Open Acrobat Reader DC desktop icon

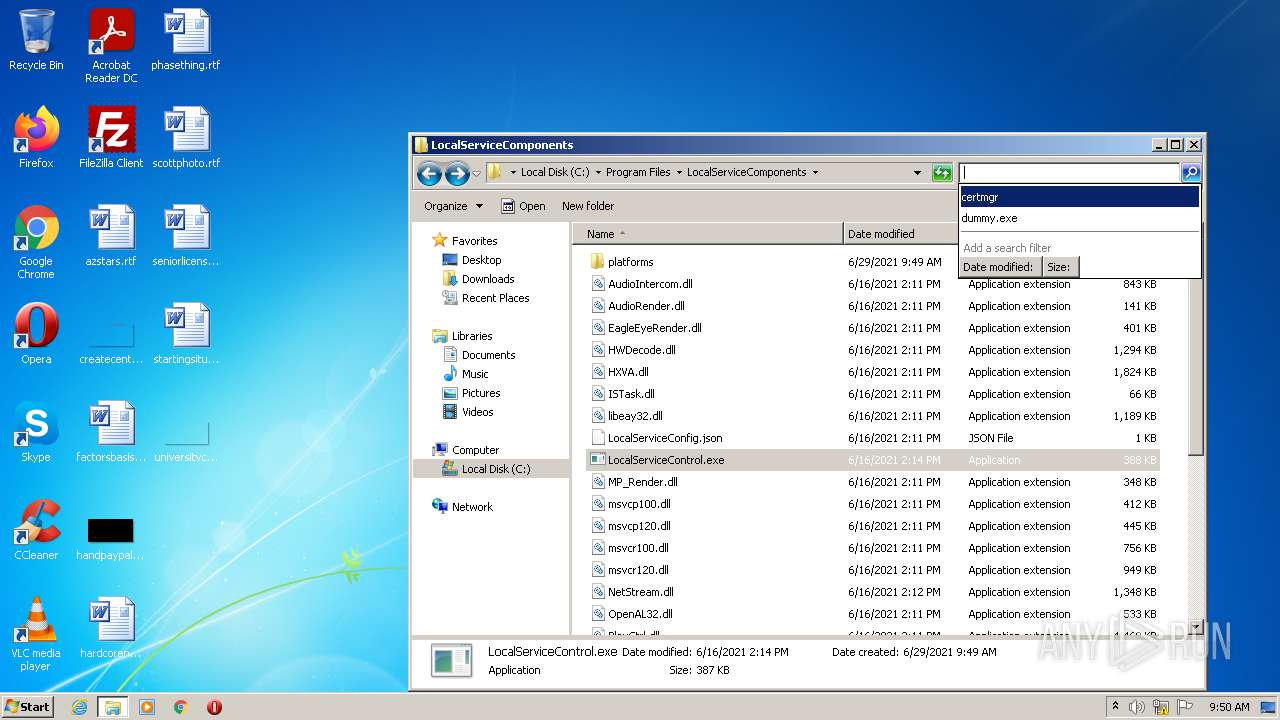click(111, 46)
